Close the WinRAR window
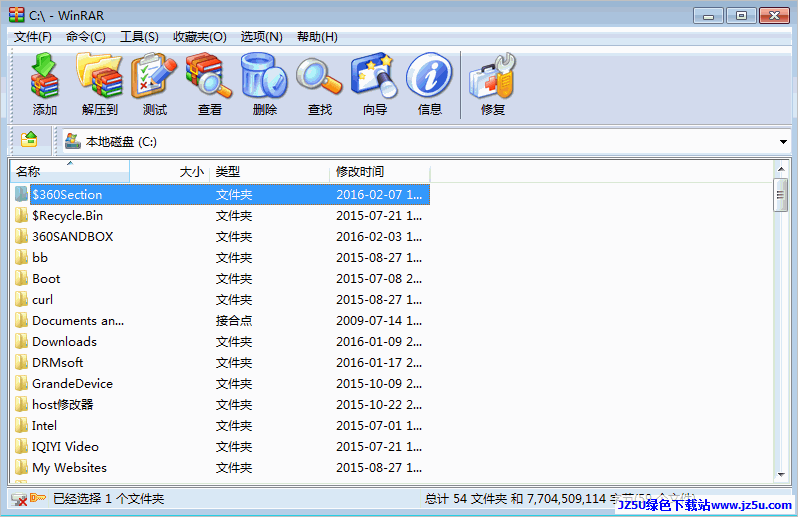The height and width of the screenshot is (517, 798). pos(774,16)
